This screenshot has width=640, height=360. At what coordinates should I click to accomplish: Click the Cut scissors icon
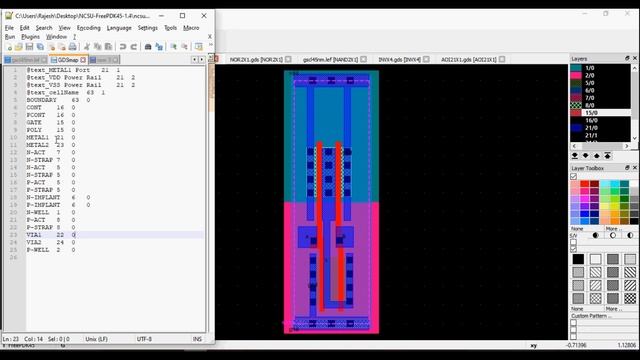click(87, 47)
